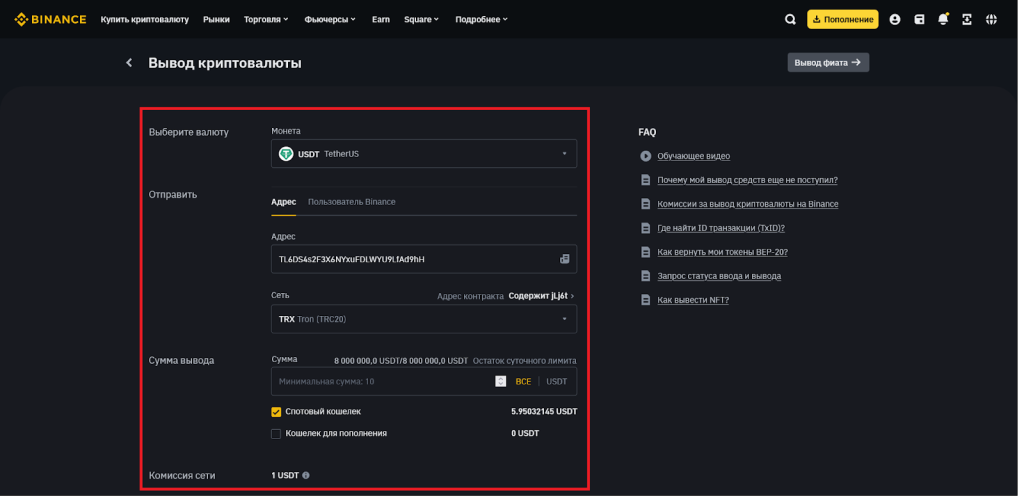Check the Кошелек для пополнения checkbox
1024x499 pixels.
point(276,434)
